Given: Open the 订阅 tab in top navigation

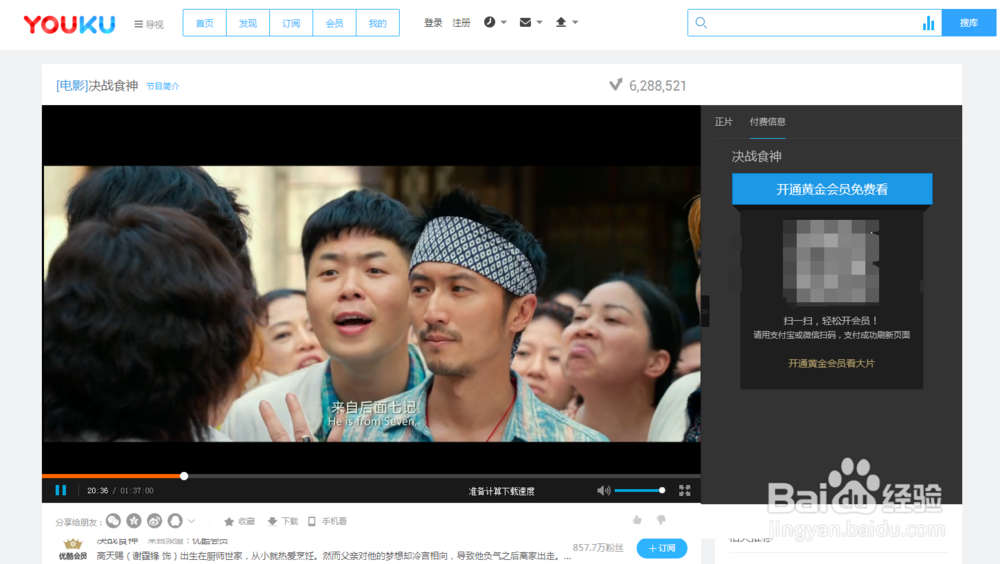Looking at the screenshot, I should pos(291,23).
